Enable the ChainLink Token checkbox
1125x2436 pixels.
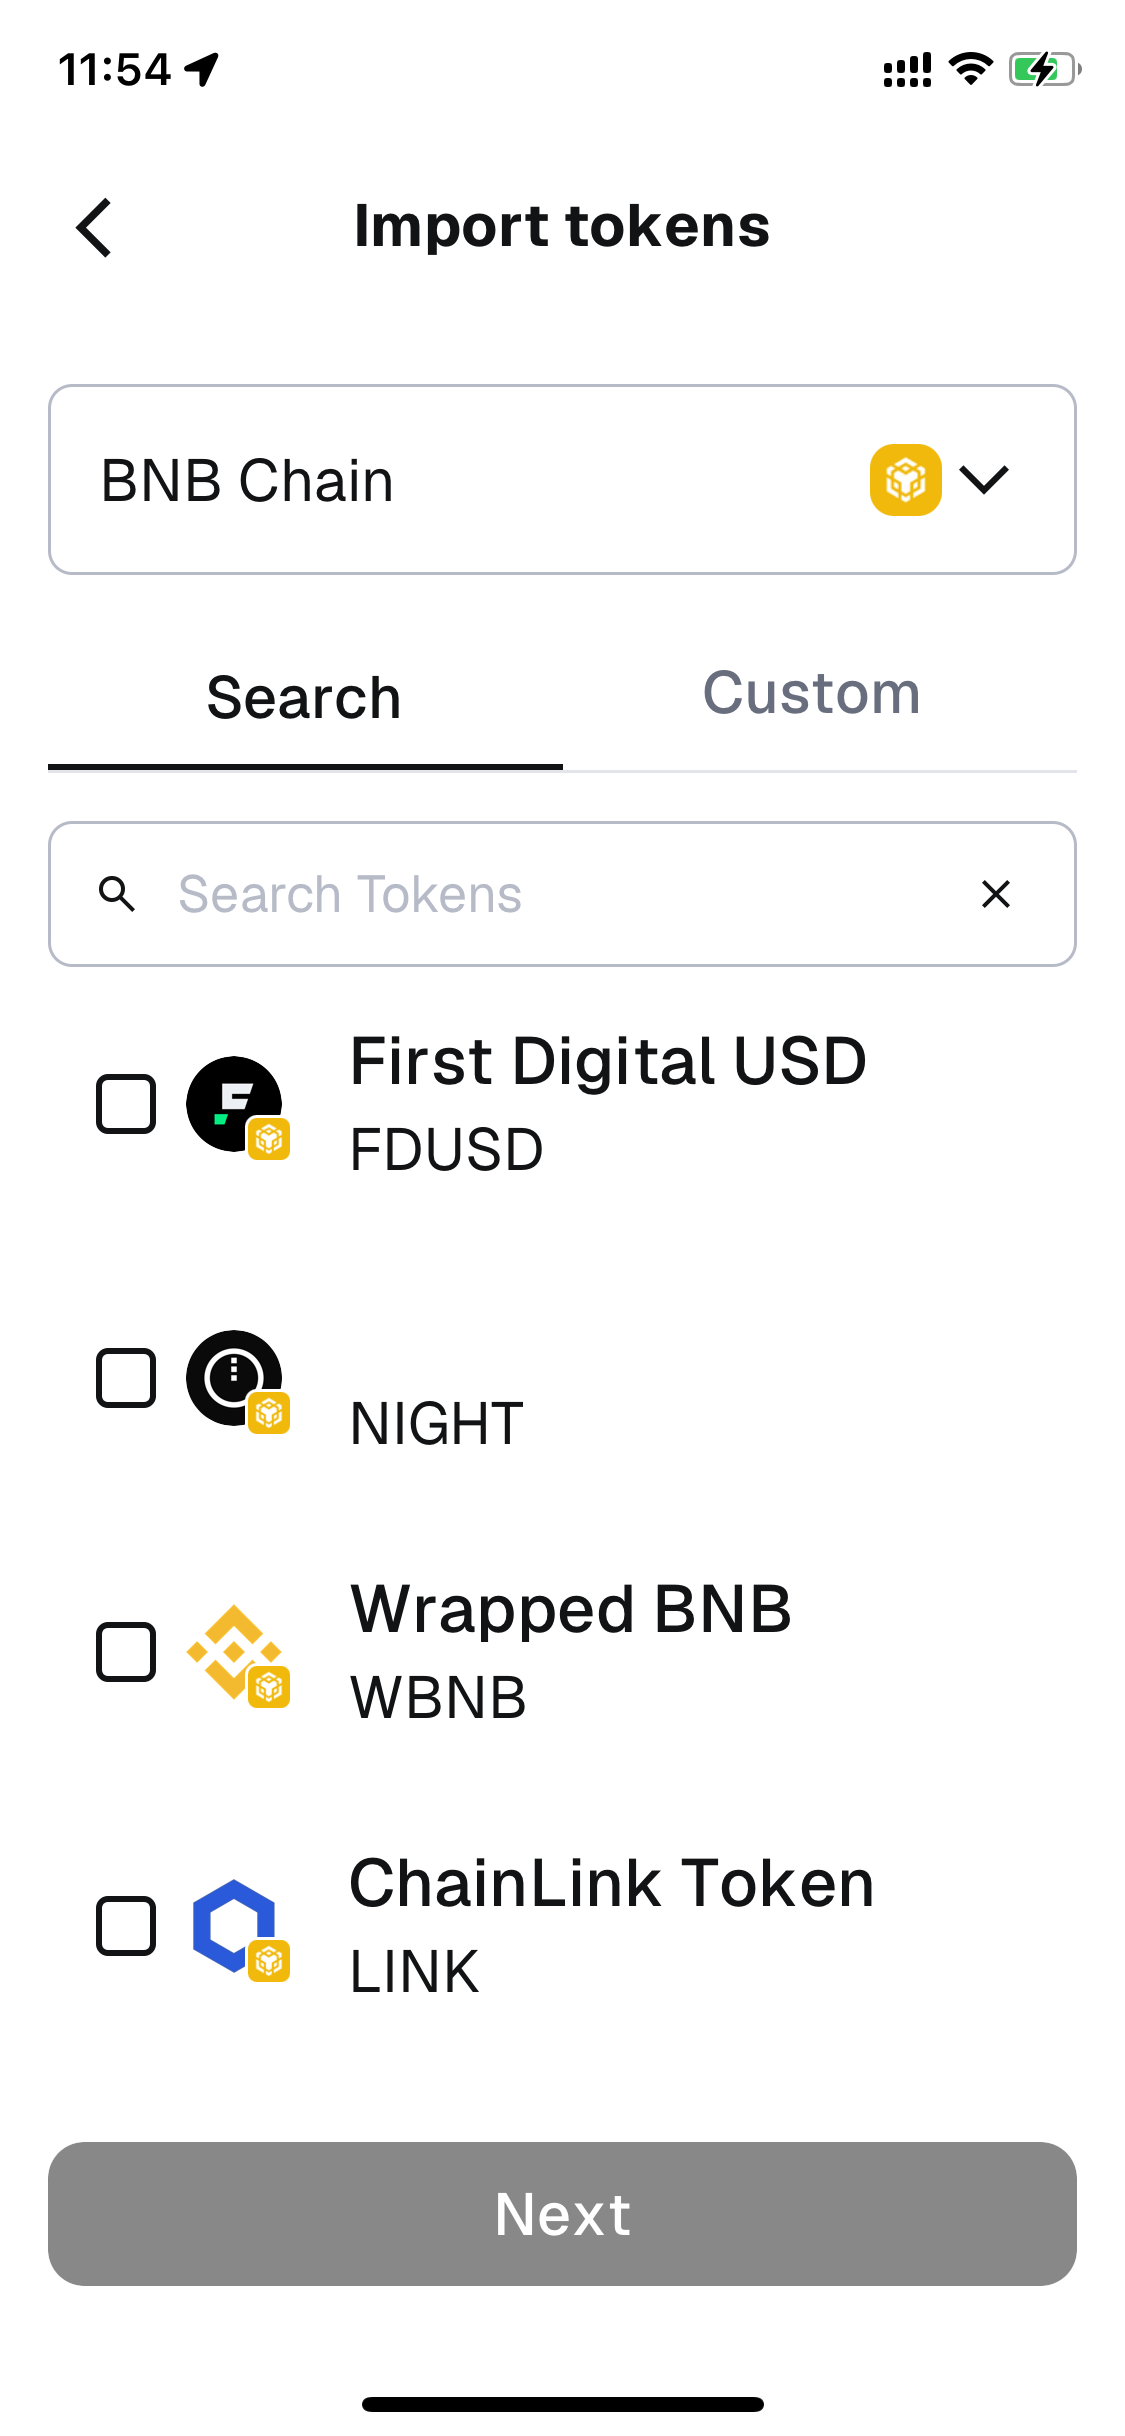coord(126,1926)
